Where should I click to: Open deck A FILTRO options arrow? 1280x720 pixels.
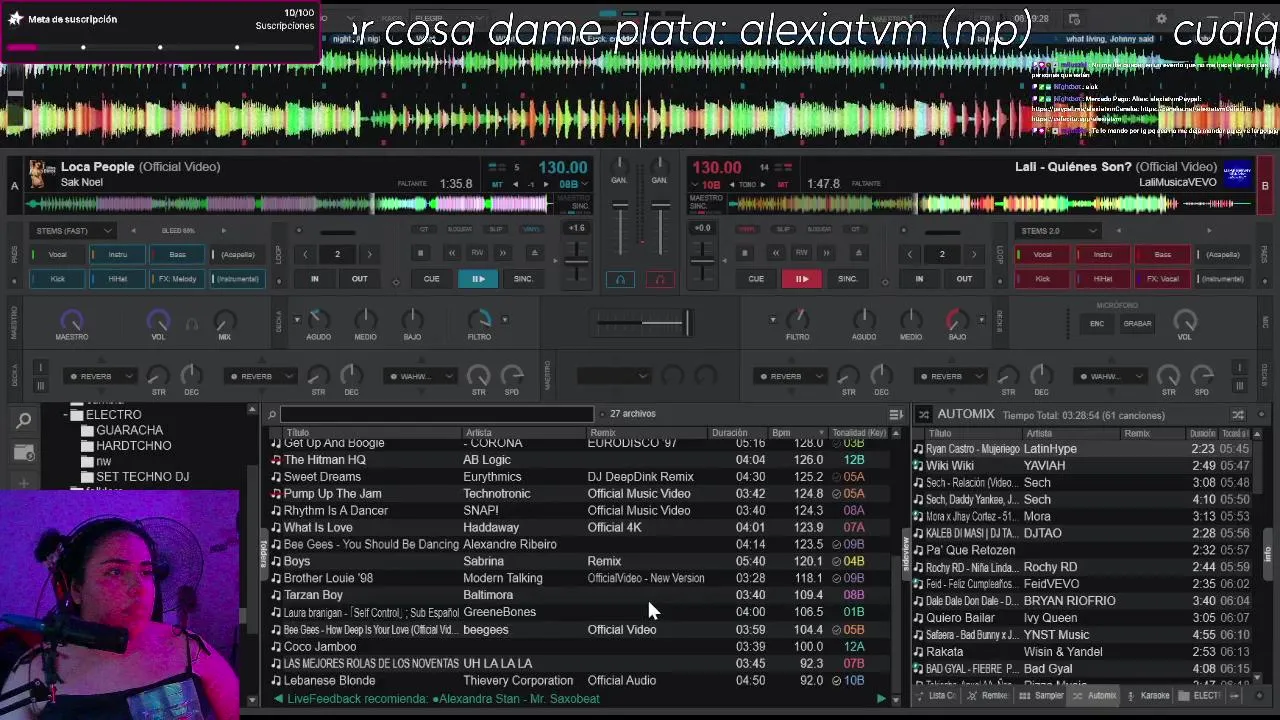pos(504,320)
